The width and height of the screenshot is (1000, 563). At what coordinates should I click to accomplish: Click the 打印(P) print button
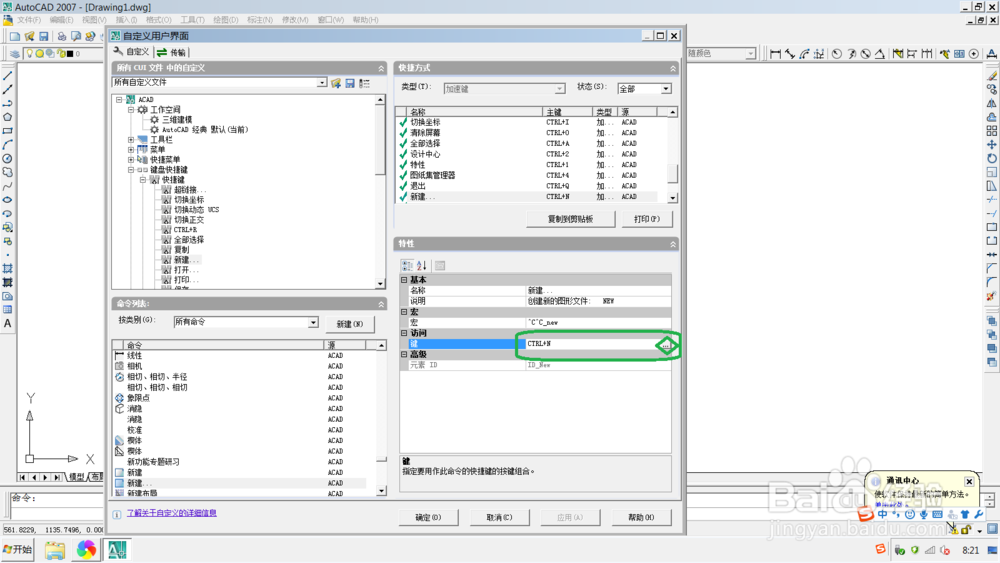(647, 219)
